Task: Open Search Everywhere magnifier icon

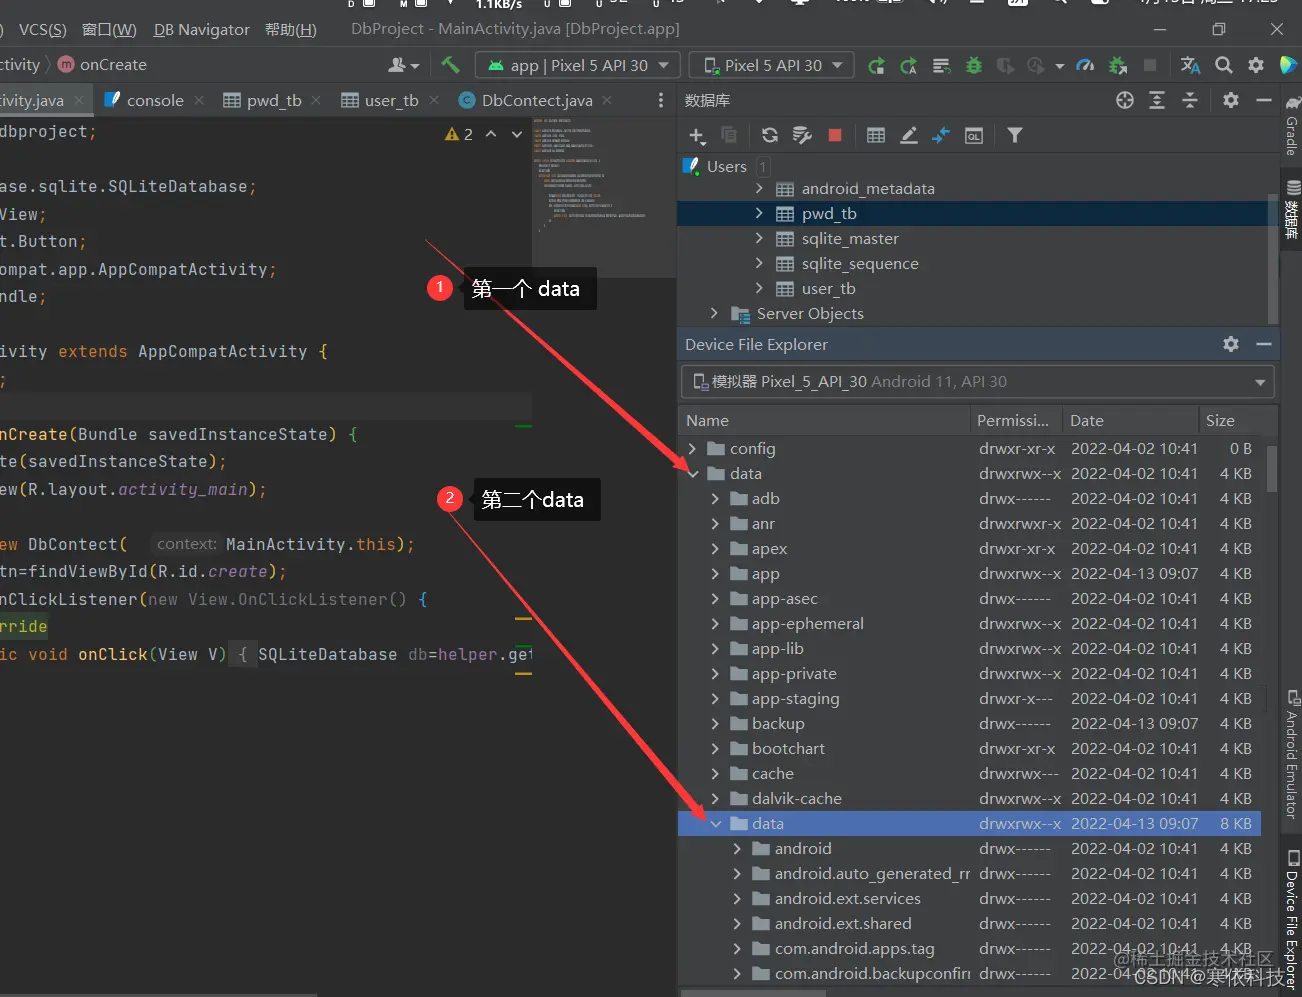Action: (x=1223, y=65)
